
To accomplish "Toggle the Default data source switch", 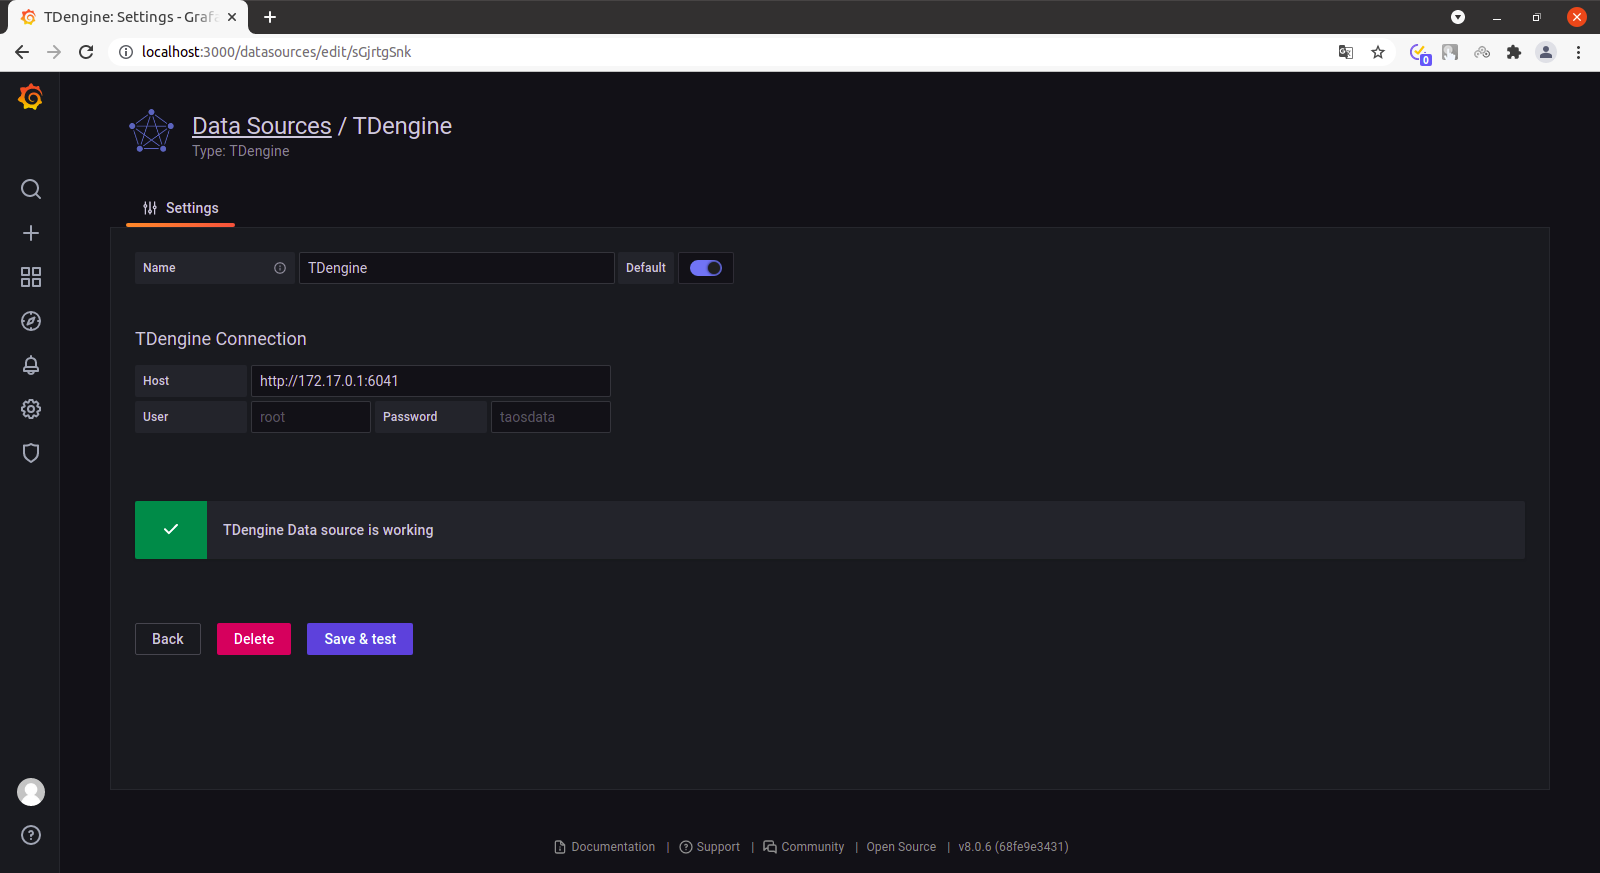I will [x=706, y=268].
